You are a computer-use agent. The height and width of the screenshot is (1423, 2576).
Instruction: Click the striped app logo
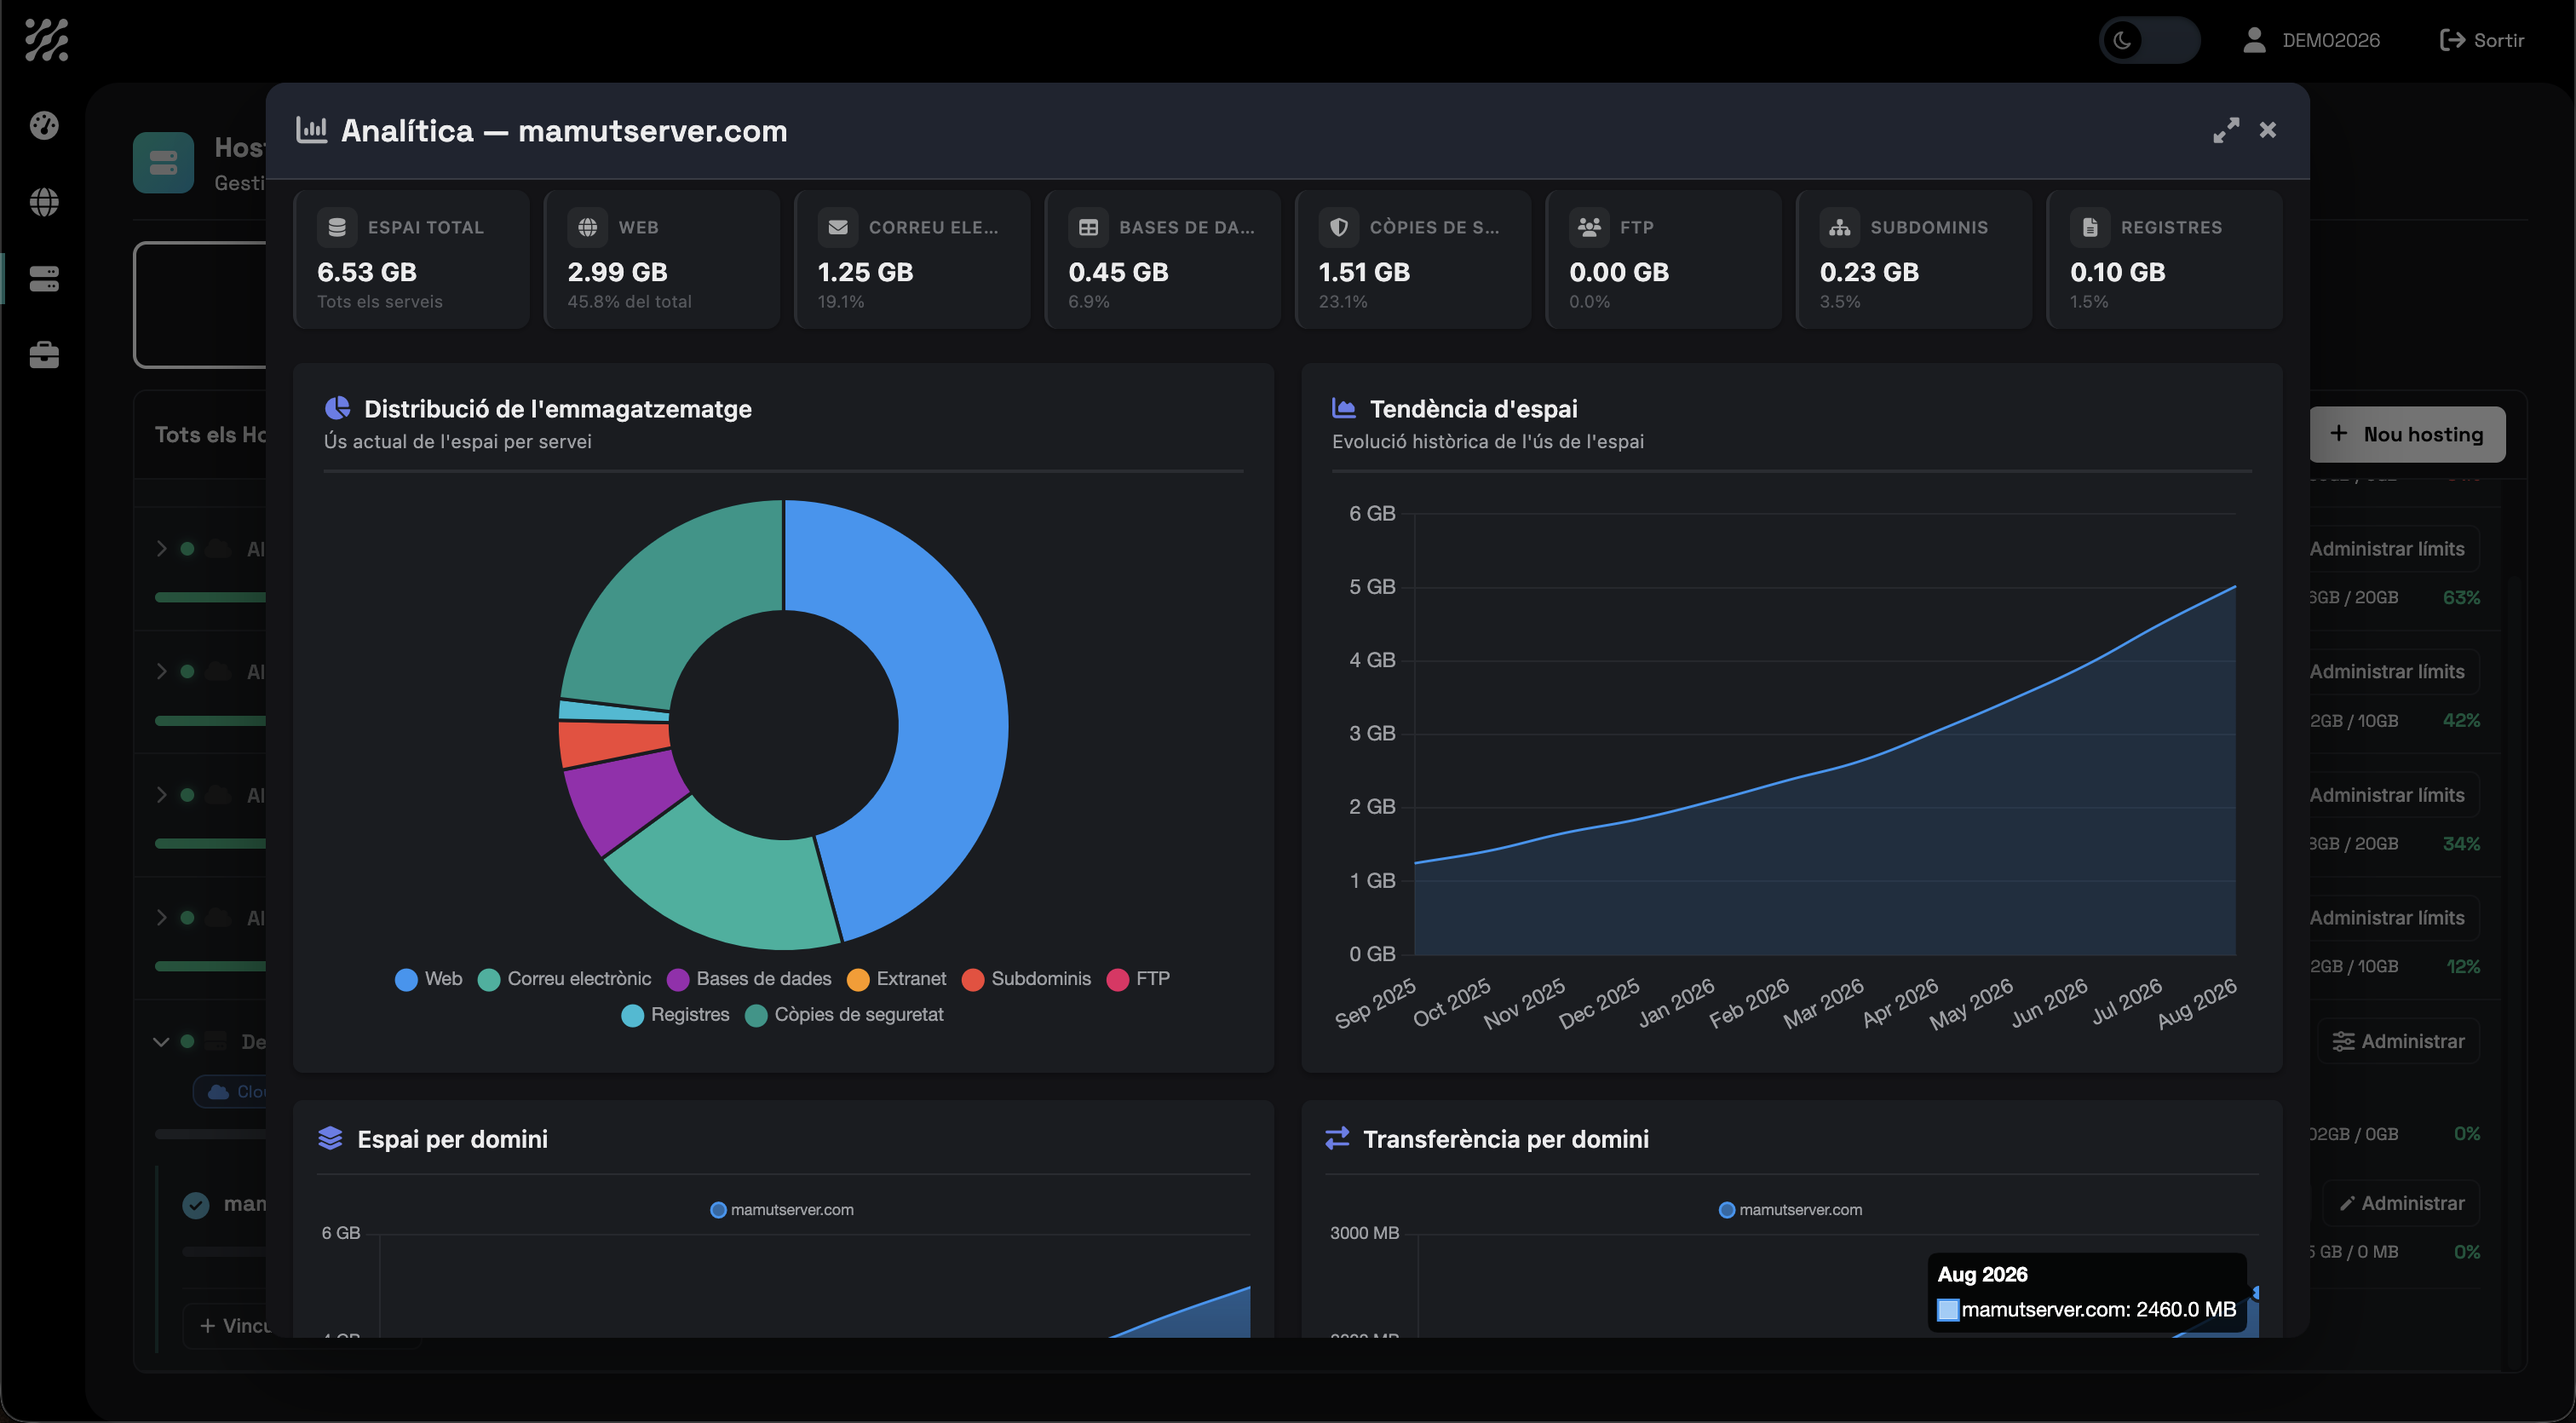(46, 40)
